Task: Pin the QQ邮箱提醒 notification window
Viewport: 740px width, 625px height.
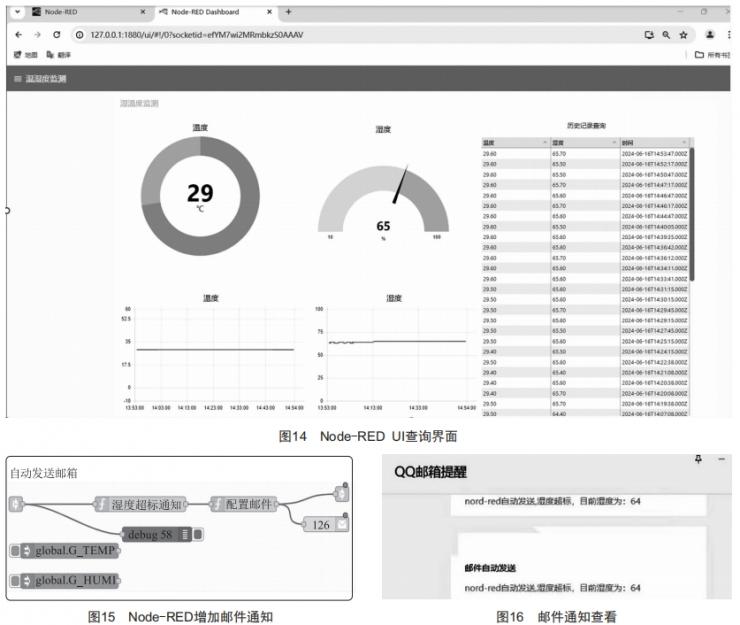Action: click(698, 459)
